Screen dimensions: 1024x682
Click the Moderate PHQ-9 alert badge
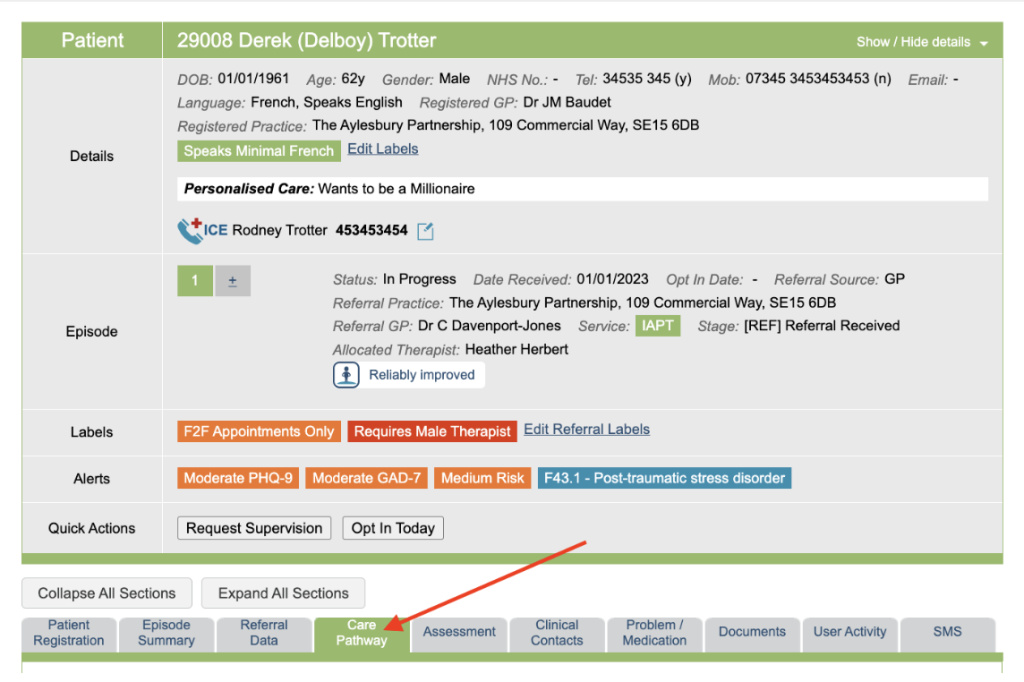pos(238,478)
